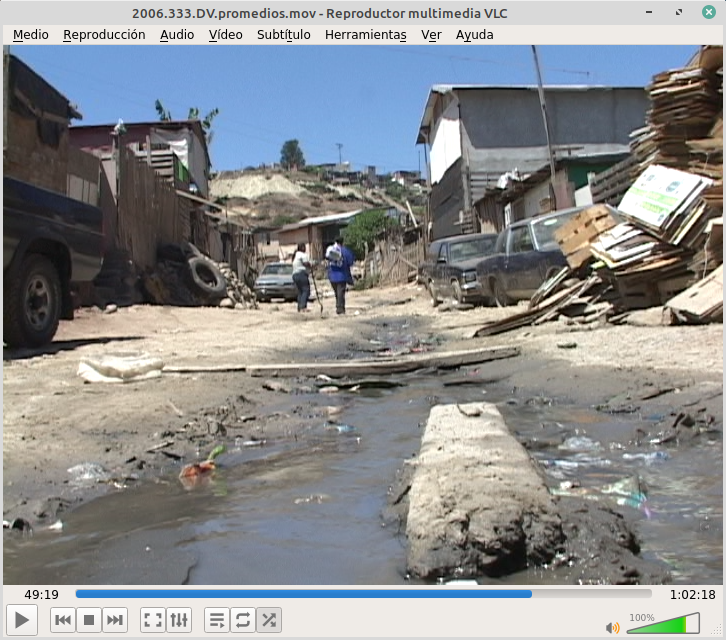The height and width of the screenshot is (640, 726).
Task: Mute audio via speaker icon
Action: (613, 627)
